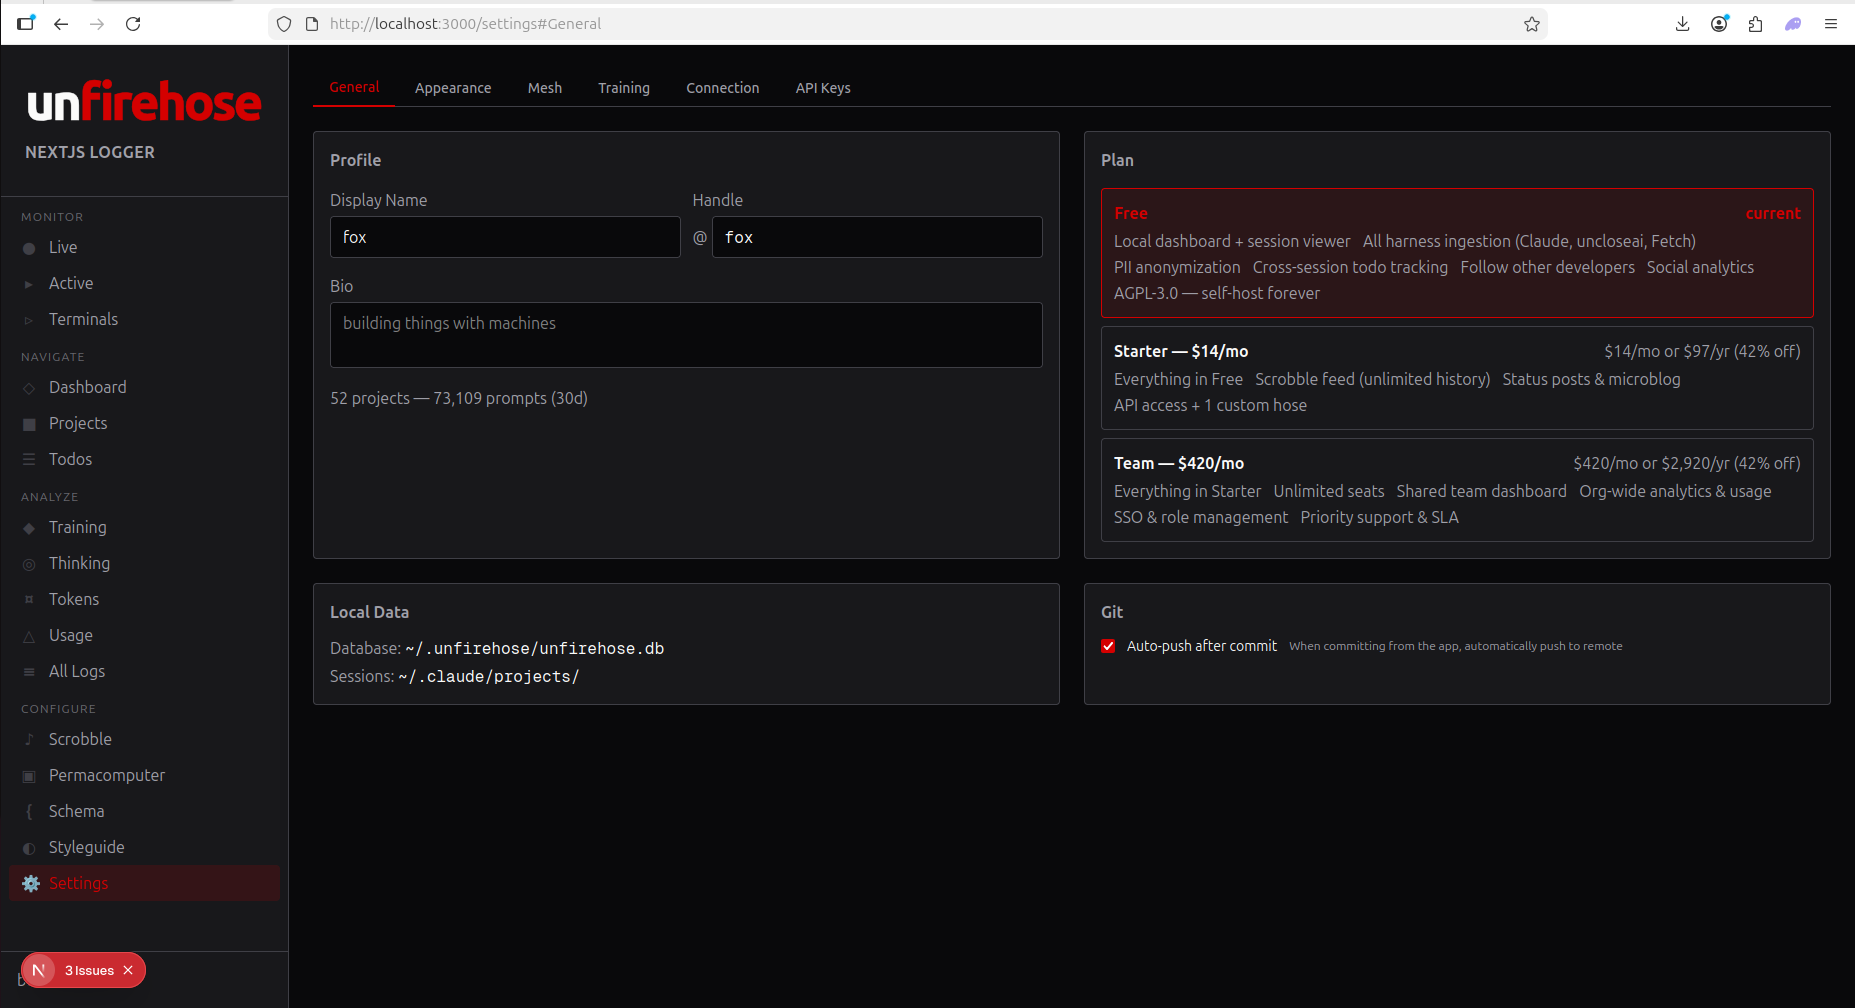Viewport: 1855px width, 1008px height.
Task: Click the browser extensions puzzle icon
Action: pyautogui.click(x=1755, y=24)
